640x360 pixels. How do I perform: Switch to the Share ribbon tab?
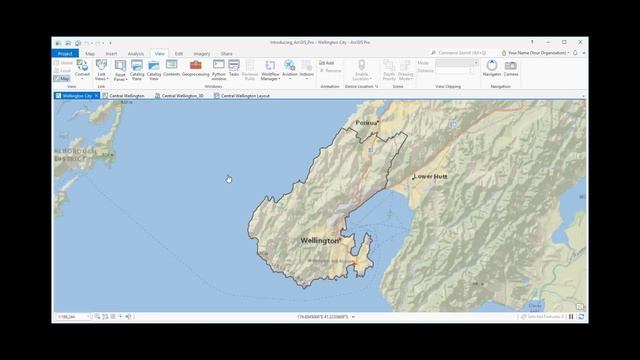(227, 53)
